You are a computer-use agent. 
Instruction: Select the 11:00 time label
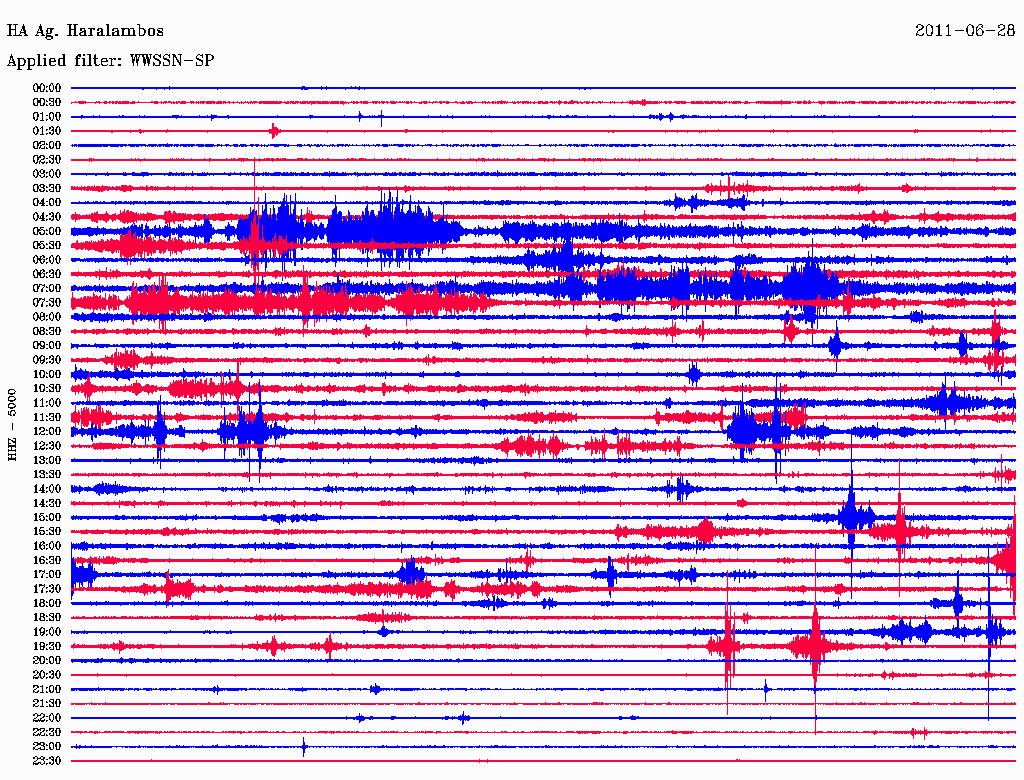(47, 403)
